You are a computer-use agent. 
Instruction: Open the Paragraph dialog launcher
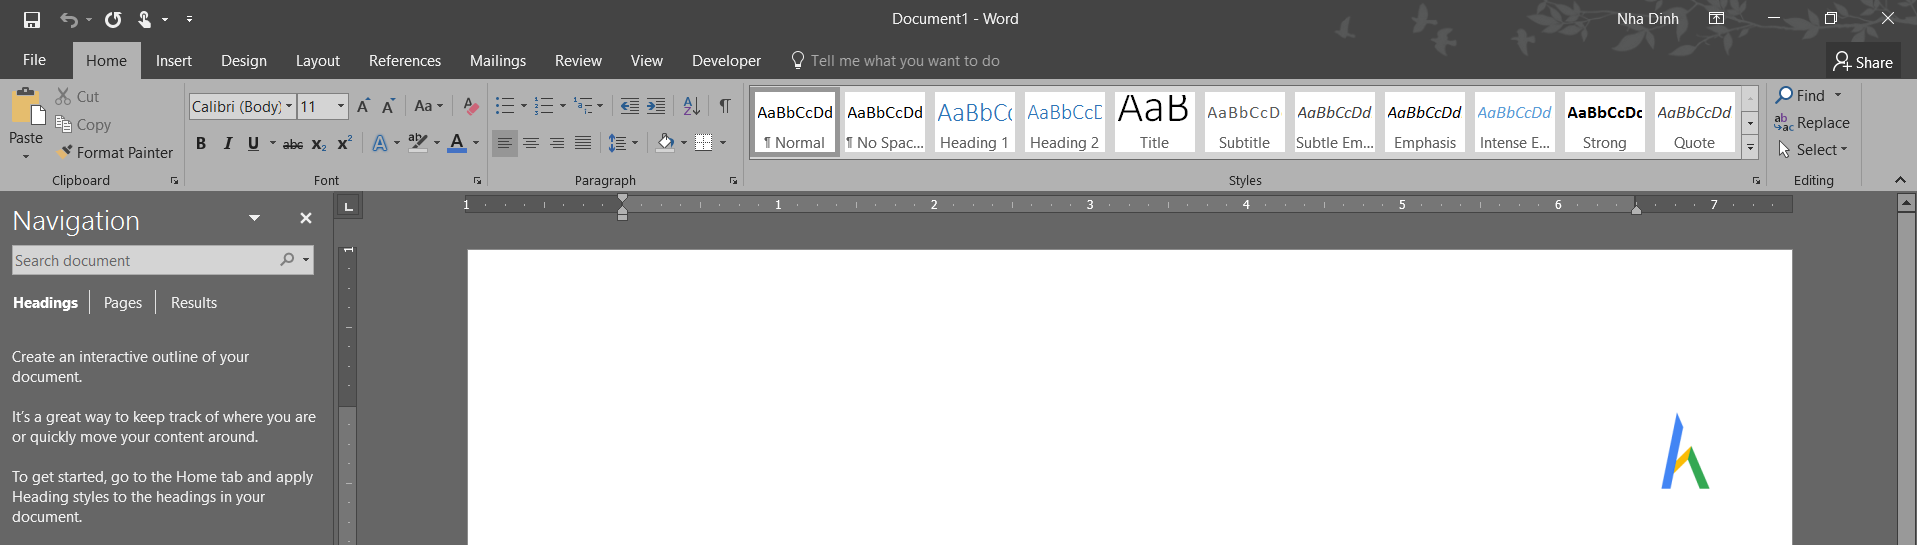point(733,181)
